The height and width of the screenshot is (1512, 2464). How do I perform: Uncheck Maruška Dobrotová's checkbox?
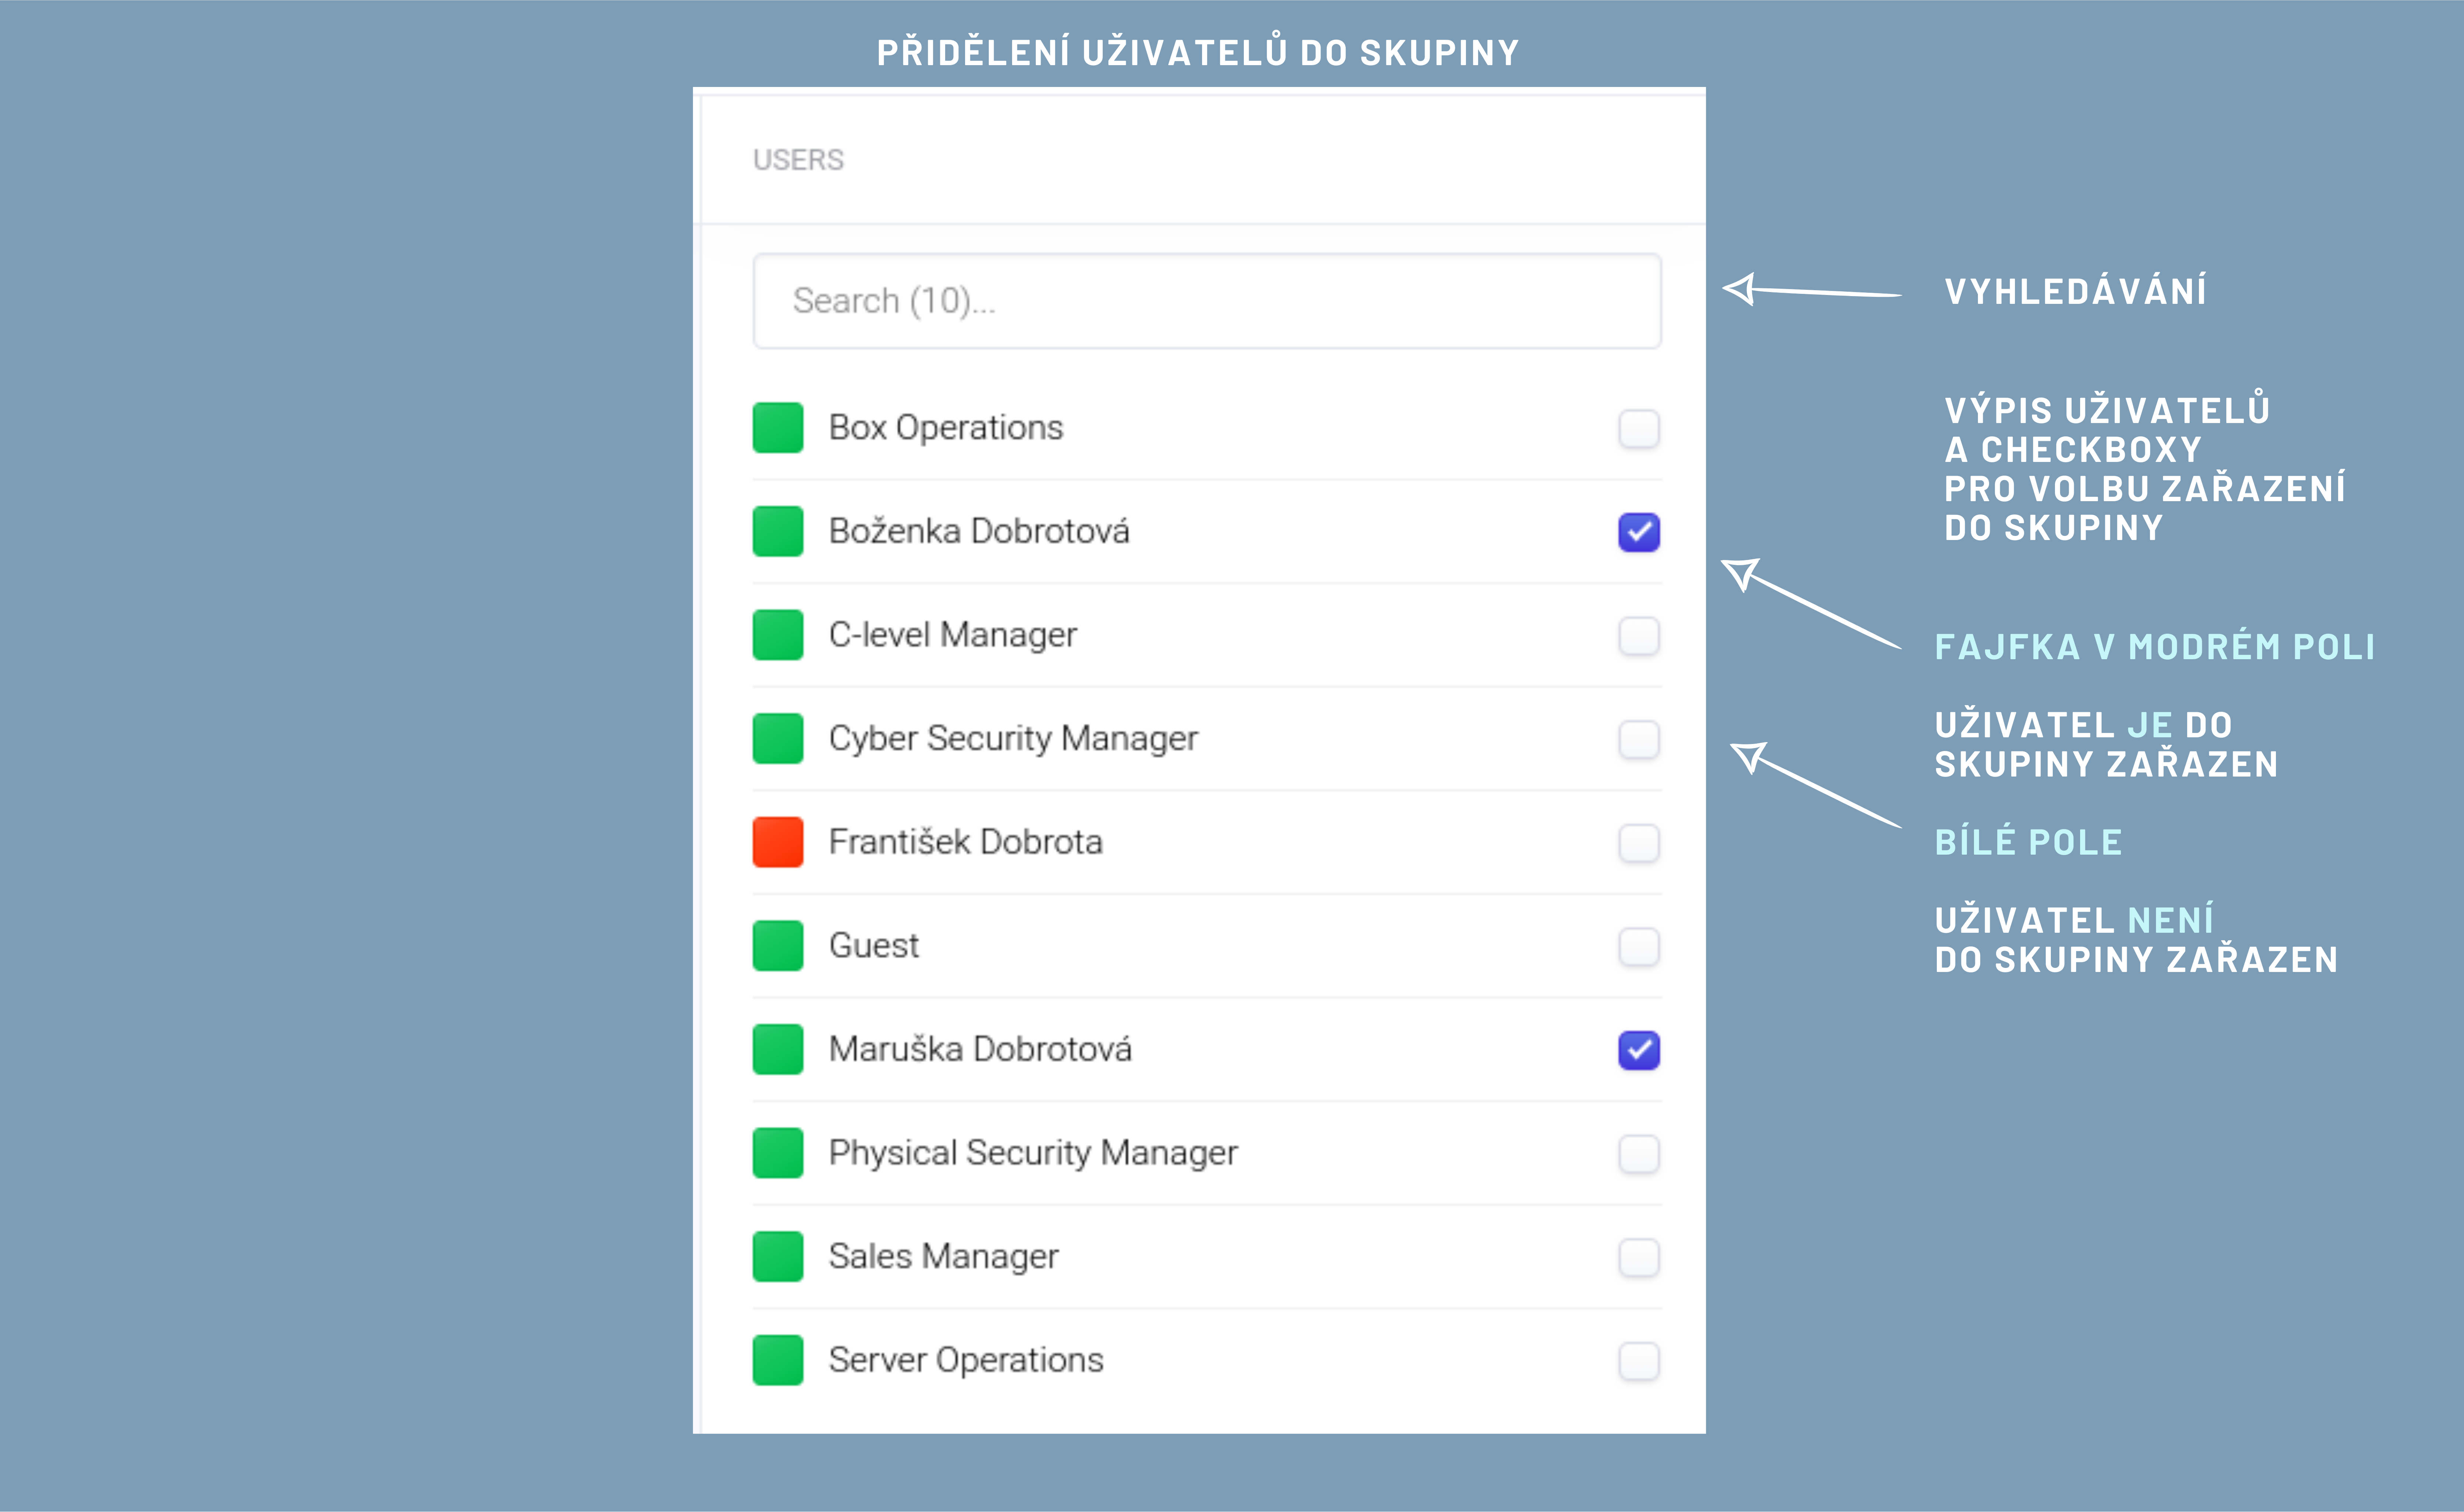coord(1638,1050)
